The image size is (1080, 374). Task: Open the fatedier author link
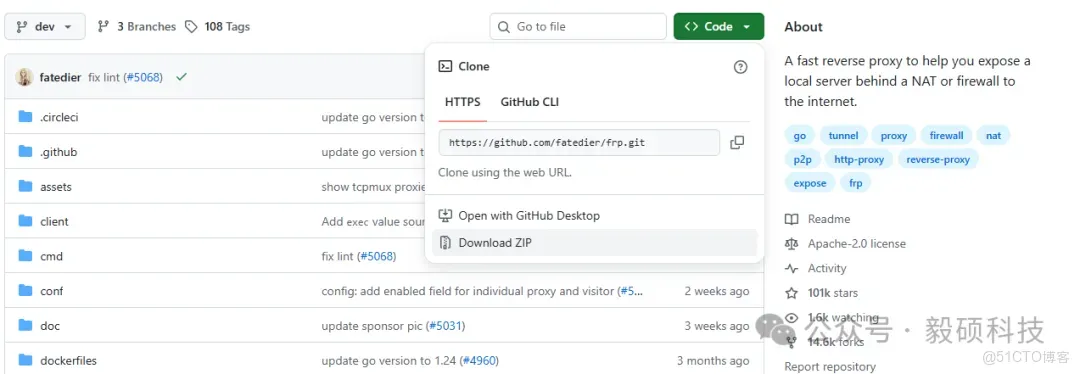61,77
